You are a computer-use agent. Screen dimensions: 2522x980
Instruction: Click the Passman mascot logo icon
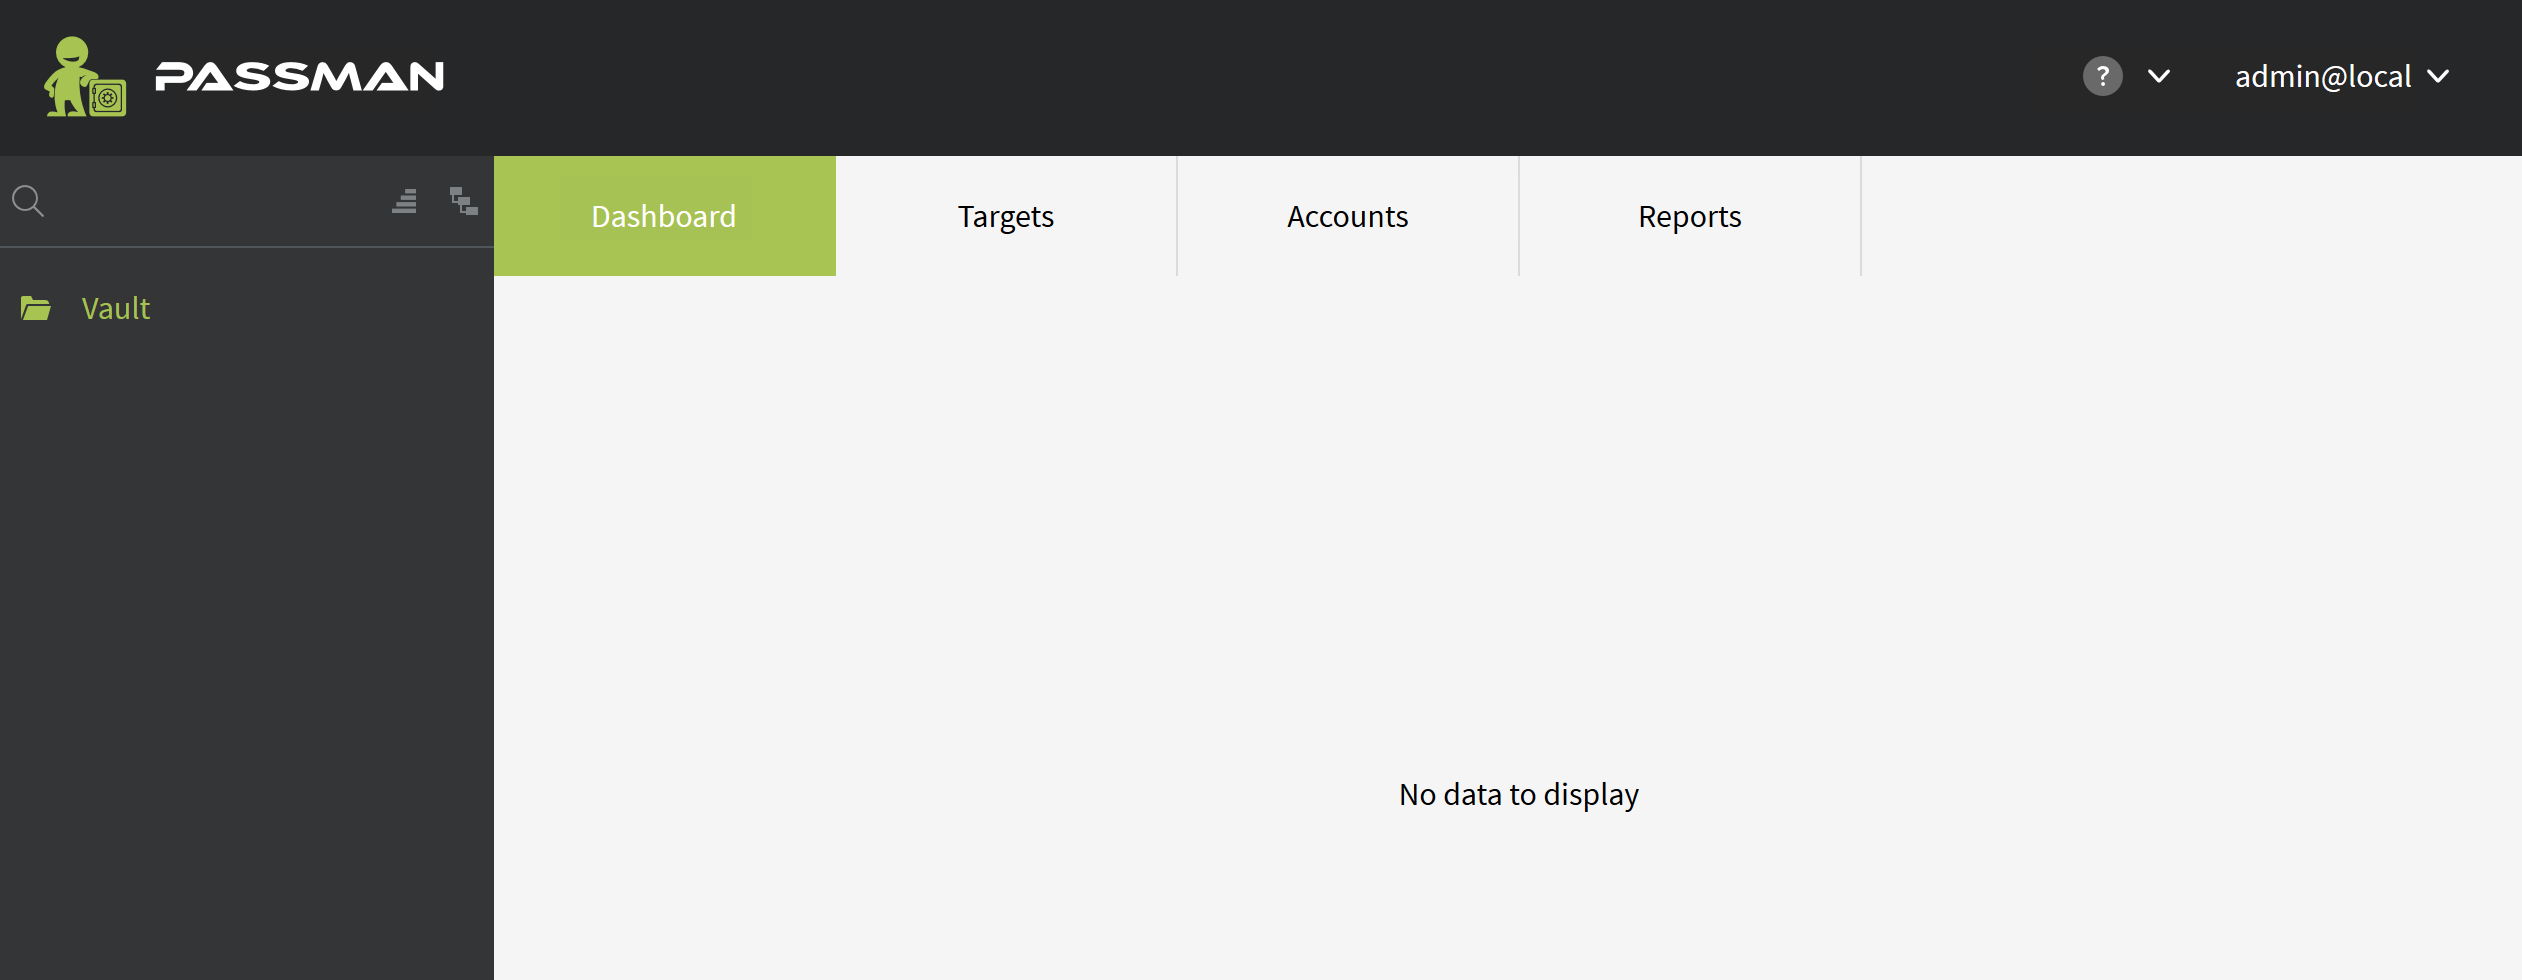[x=85, y=77]
